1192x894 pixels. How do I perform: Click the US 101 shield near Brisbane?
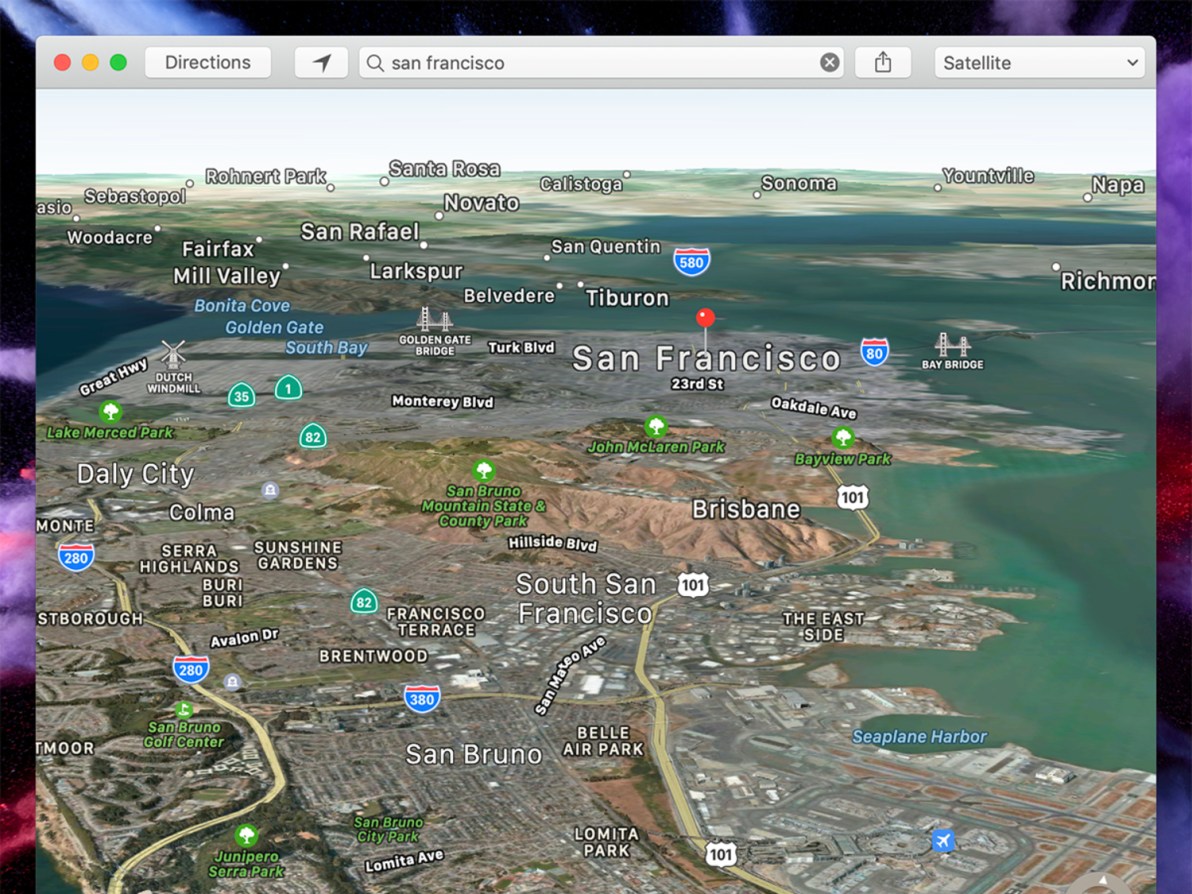tap(851, 497)
